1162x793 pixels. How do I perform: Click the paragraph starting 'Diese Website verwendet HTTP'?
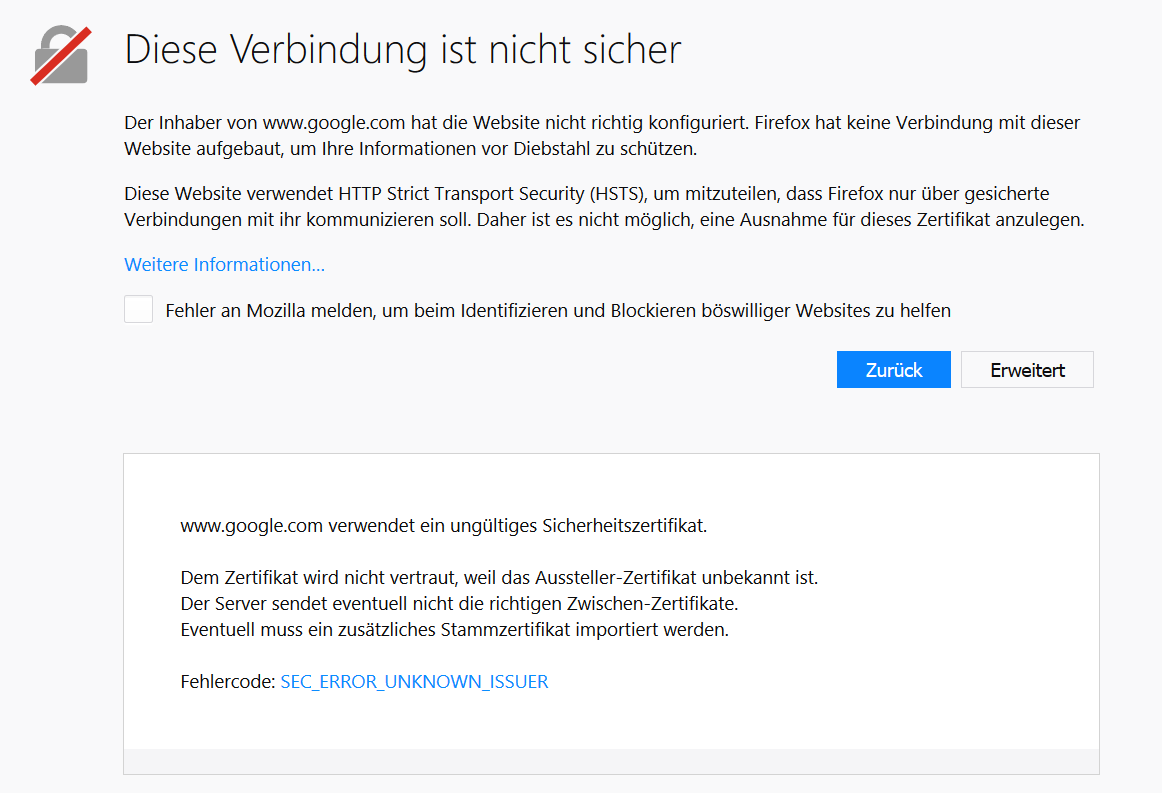click(x=602, y=206)
